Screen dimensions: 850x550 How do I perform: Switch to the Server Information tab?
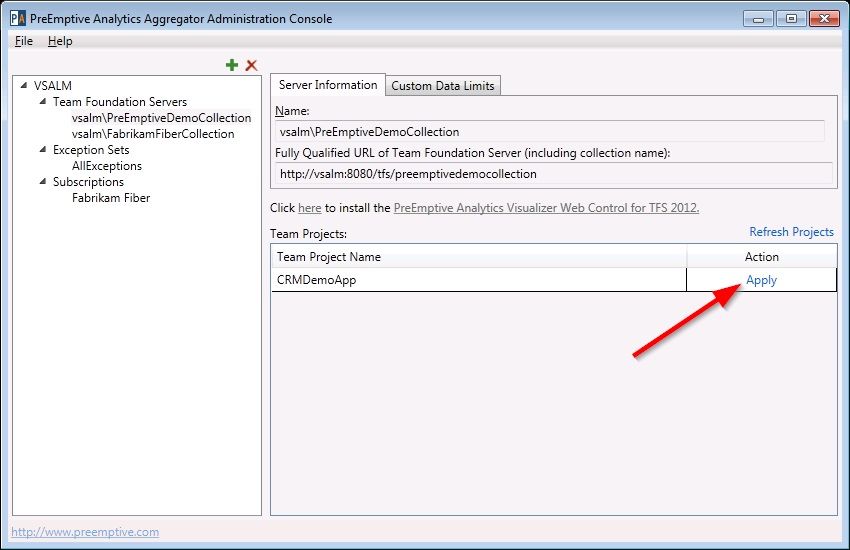(x=328, y=85)
